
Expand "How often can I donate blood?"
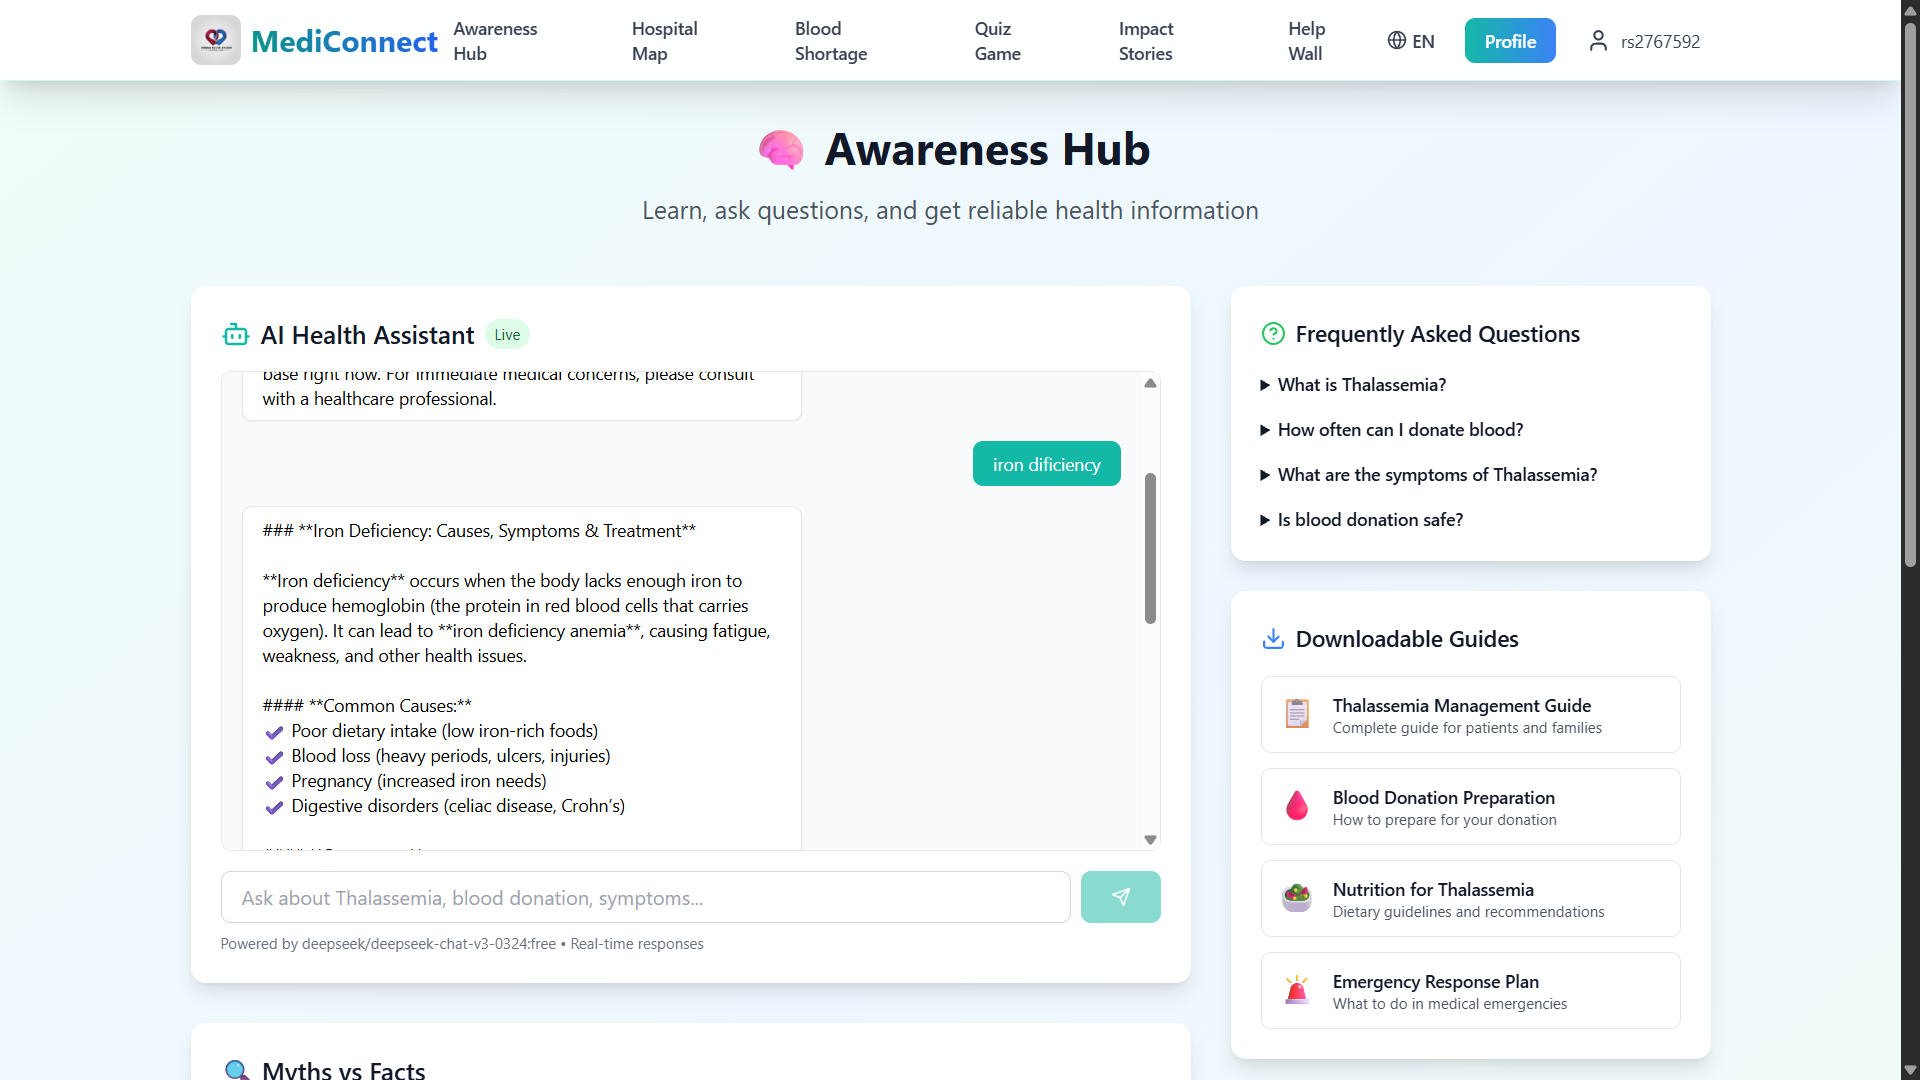[1400, 430]
